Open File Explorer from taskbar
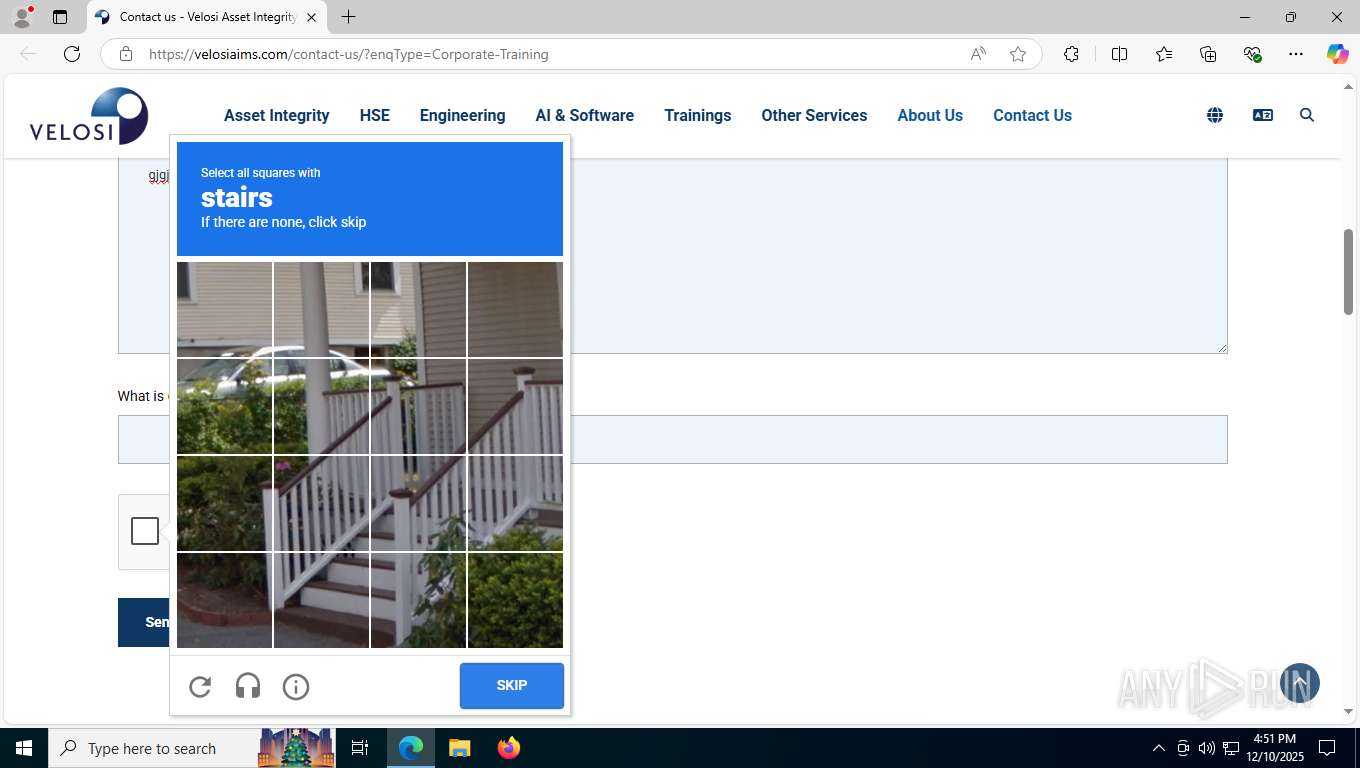Viewport: 1360px width, 768px height. pyautogui.click(x=459, y=748)
